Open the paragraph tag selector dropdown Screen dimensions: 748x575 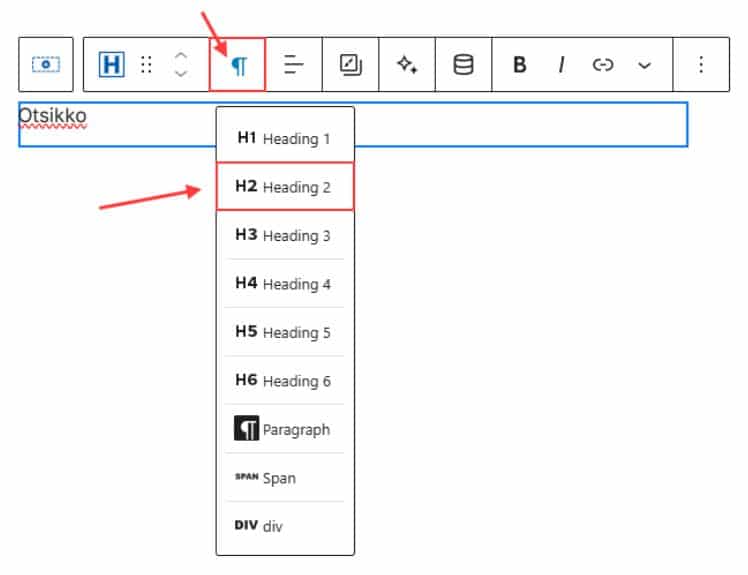pyautogui.click(x=238, y=64)
